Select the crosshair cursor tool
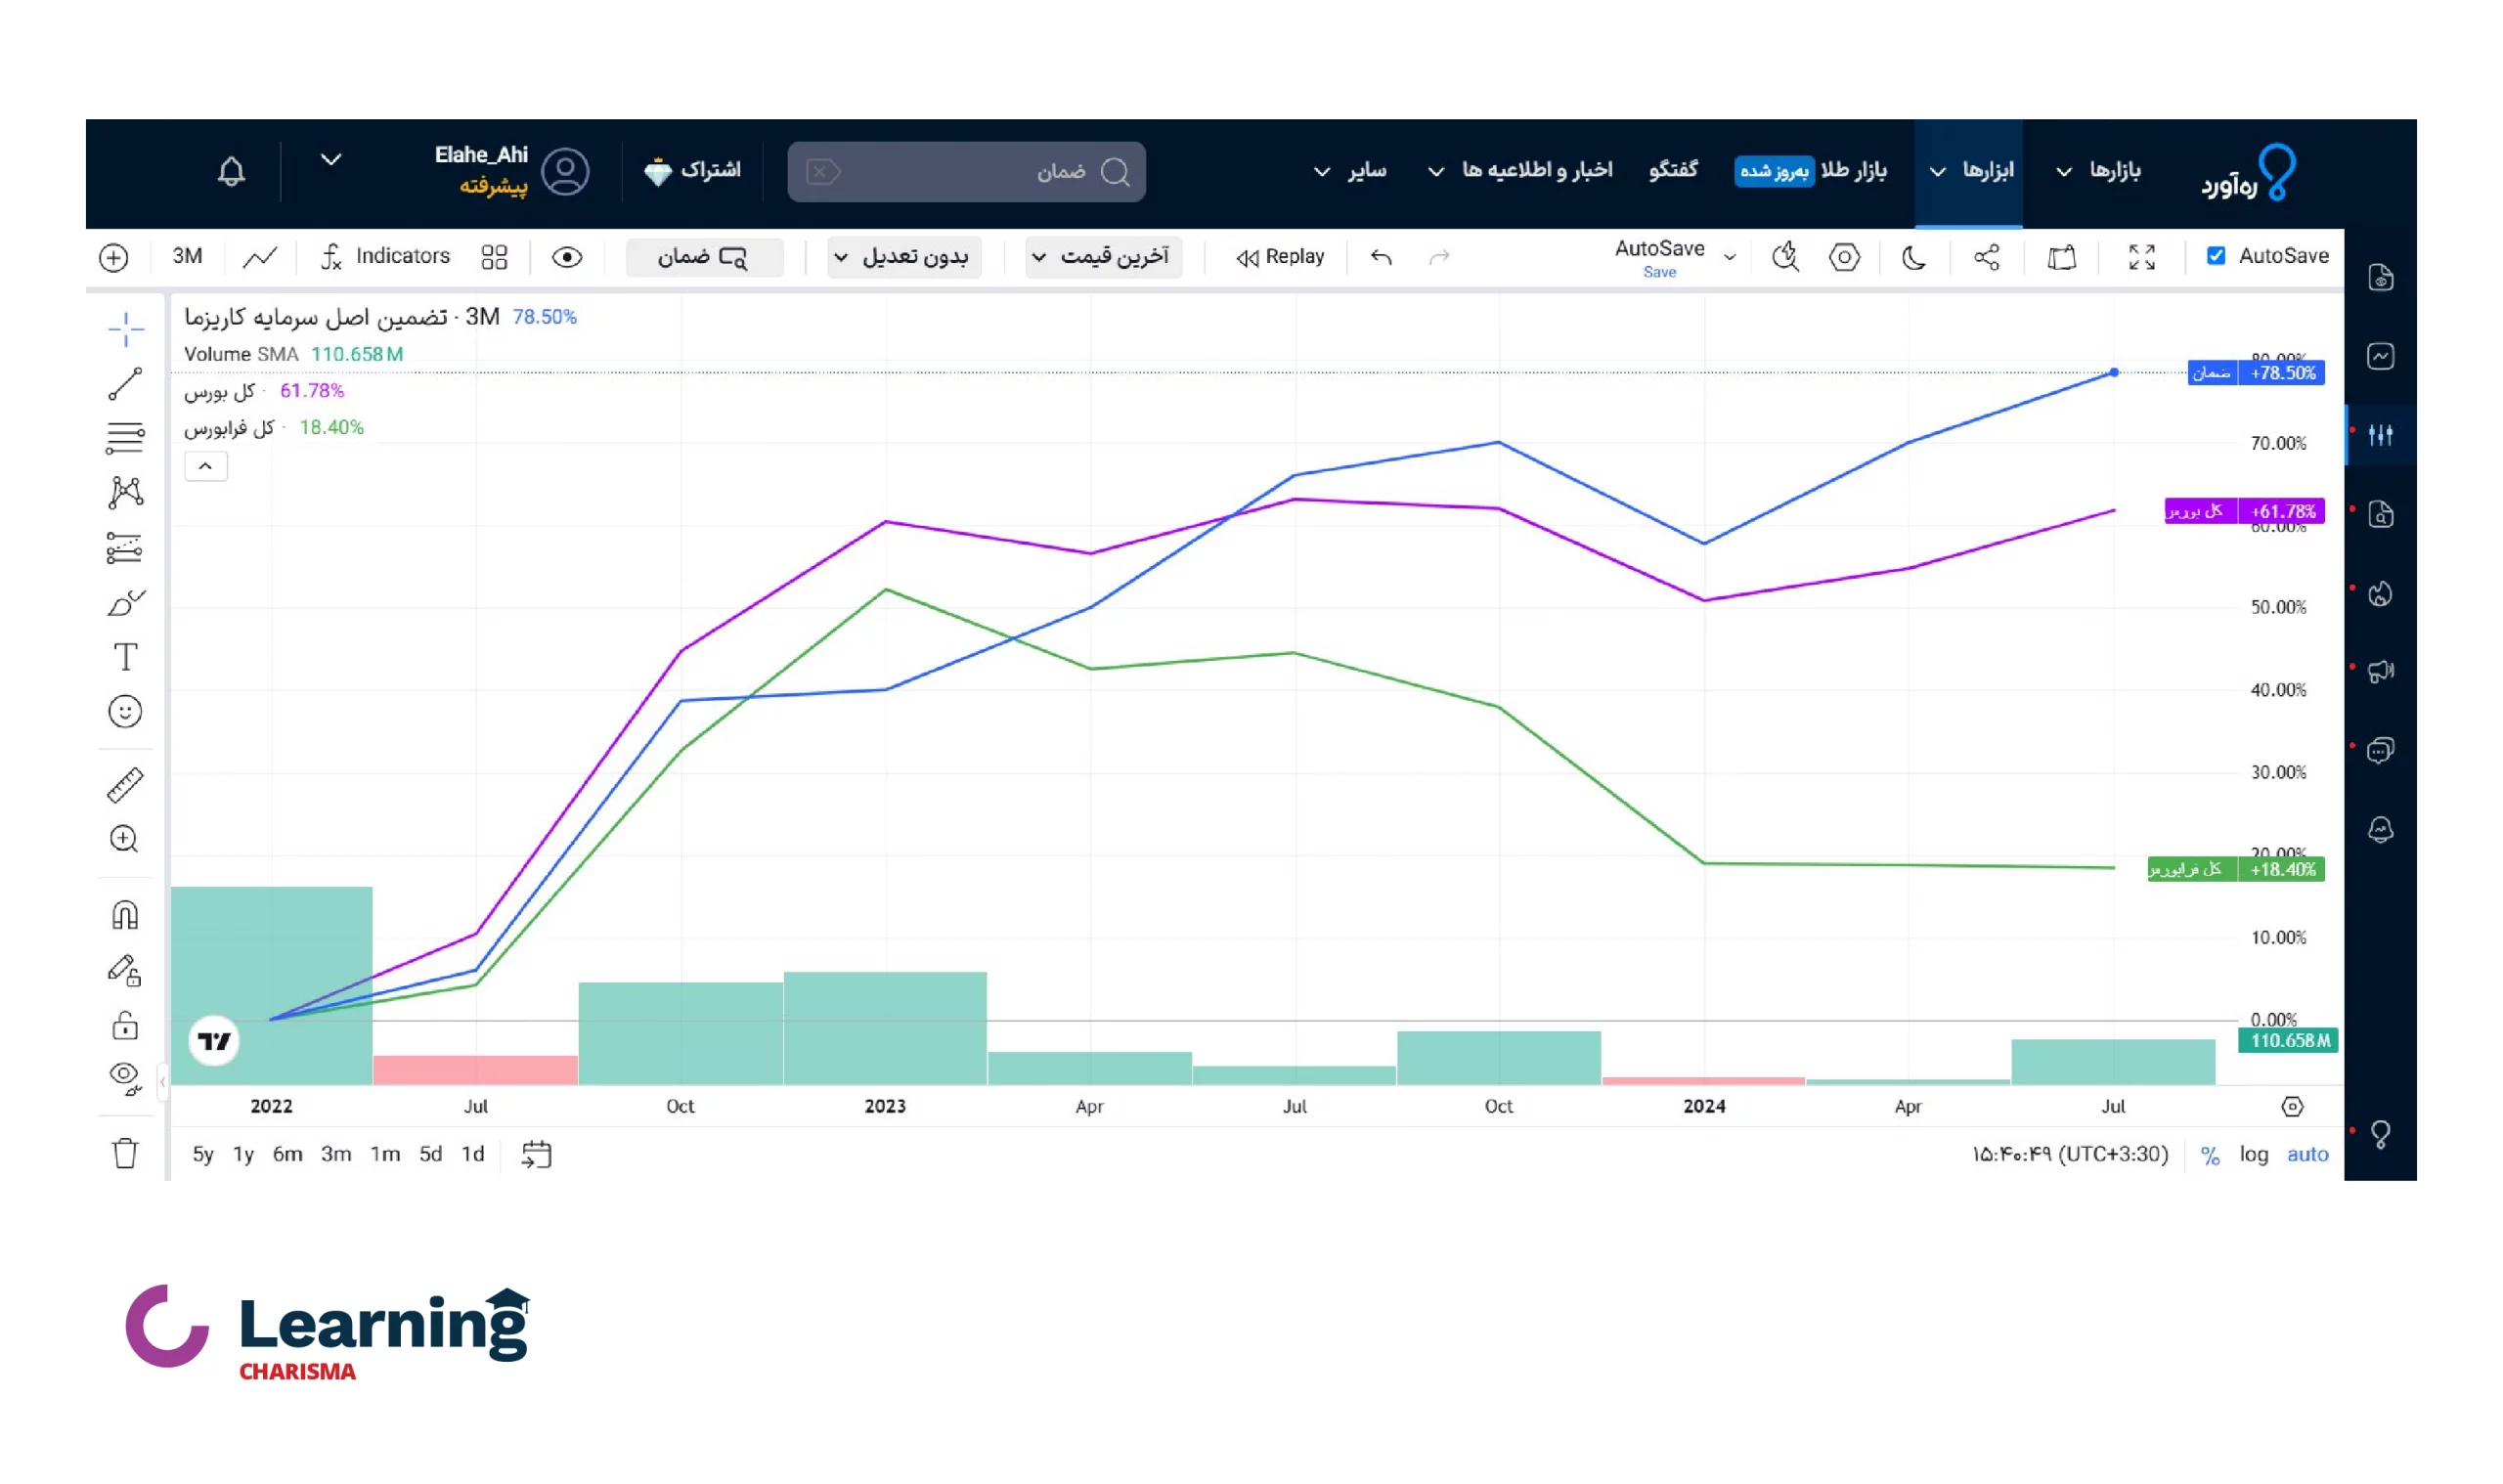 click(126, 329)
